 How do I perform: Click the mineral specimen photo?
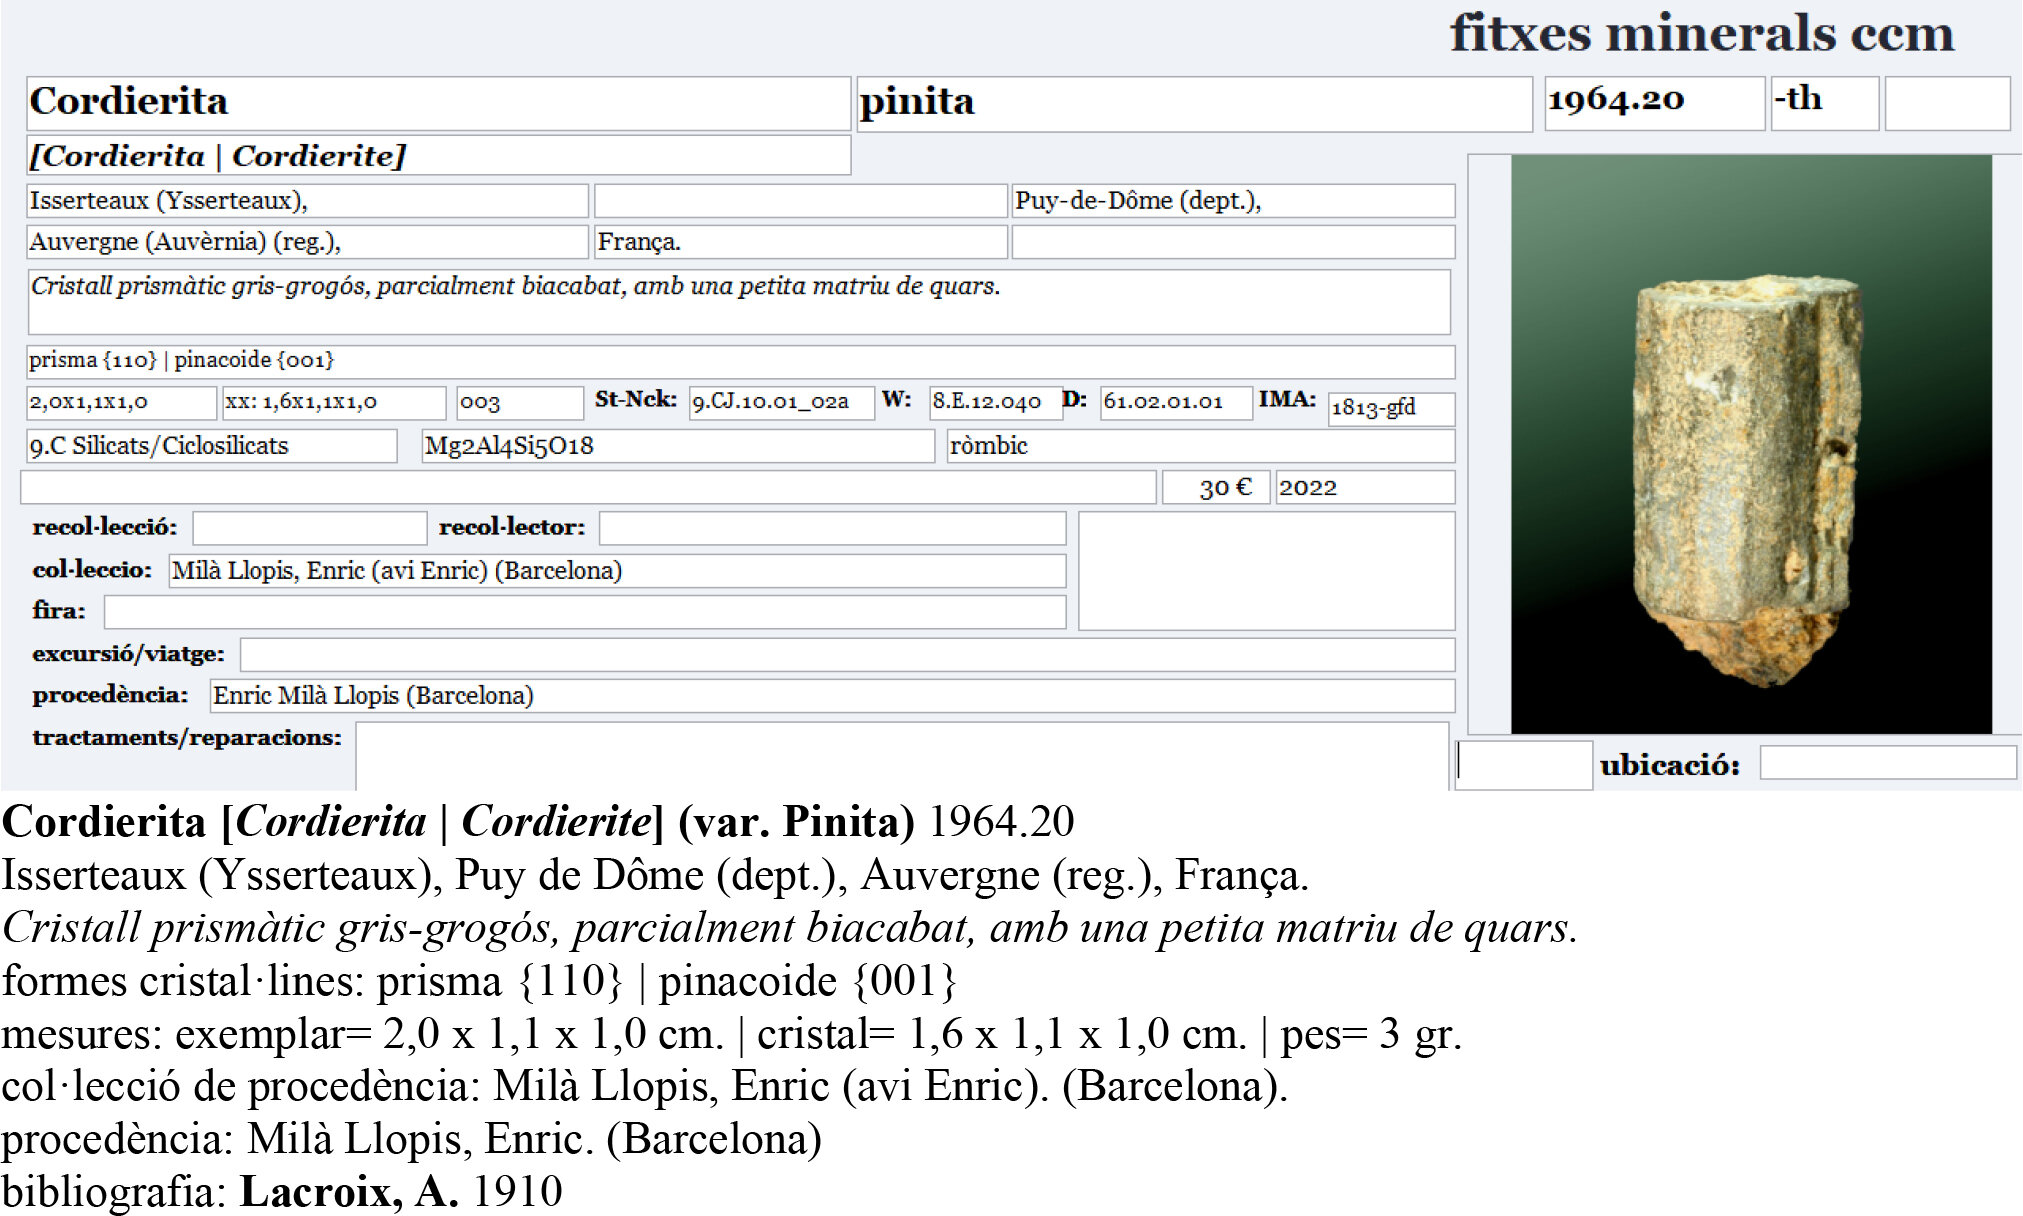click(1750, 444)
